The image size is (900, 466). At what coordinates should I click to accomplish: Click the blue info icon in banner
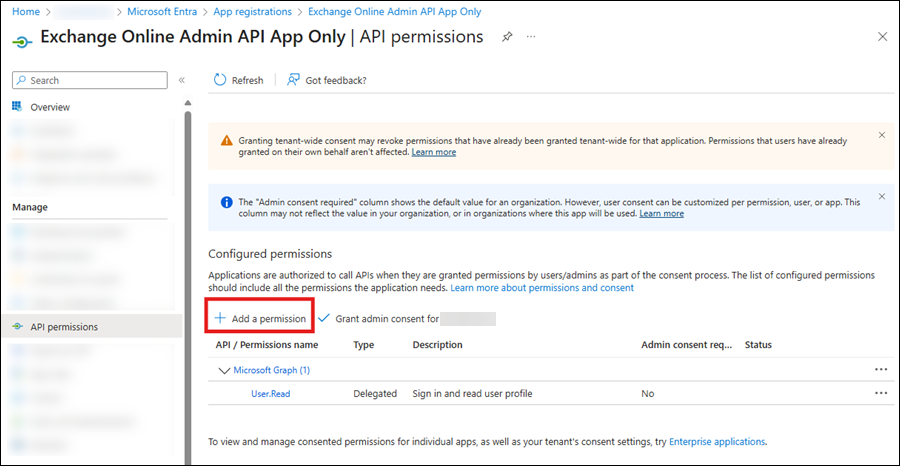227,203
